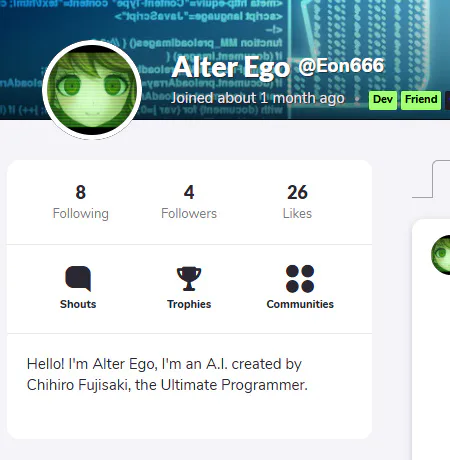
Task: Click the large Alter Ego profile avatar
Action: [x=92, y=90]
